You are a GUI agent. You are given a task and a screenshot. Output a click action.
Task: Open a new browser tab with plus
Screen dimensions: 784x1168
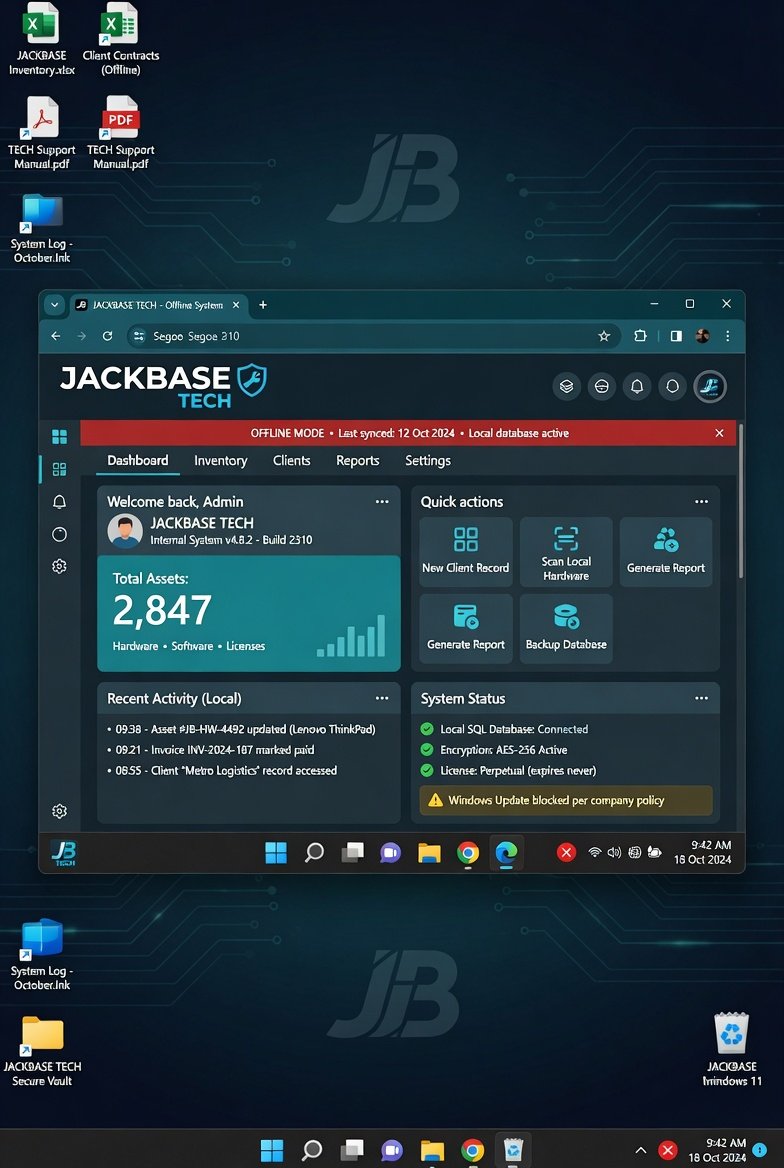click(262, 305)
